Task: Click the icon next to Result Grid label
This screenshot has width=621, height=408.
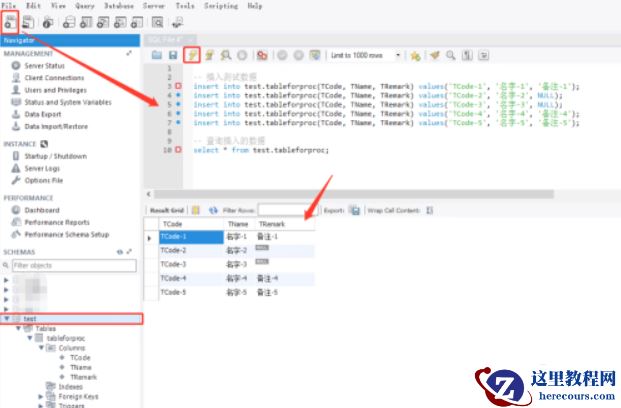Action: 196,210
